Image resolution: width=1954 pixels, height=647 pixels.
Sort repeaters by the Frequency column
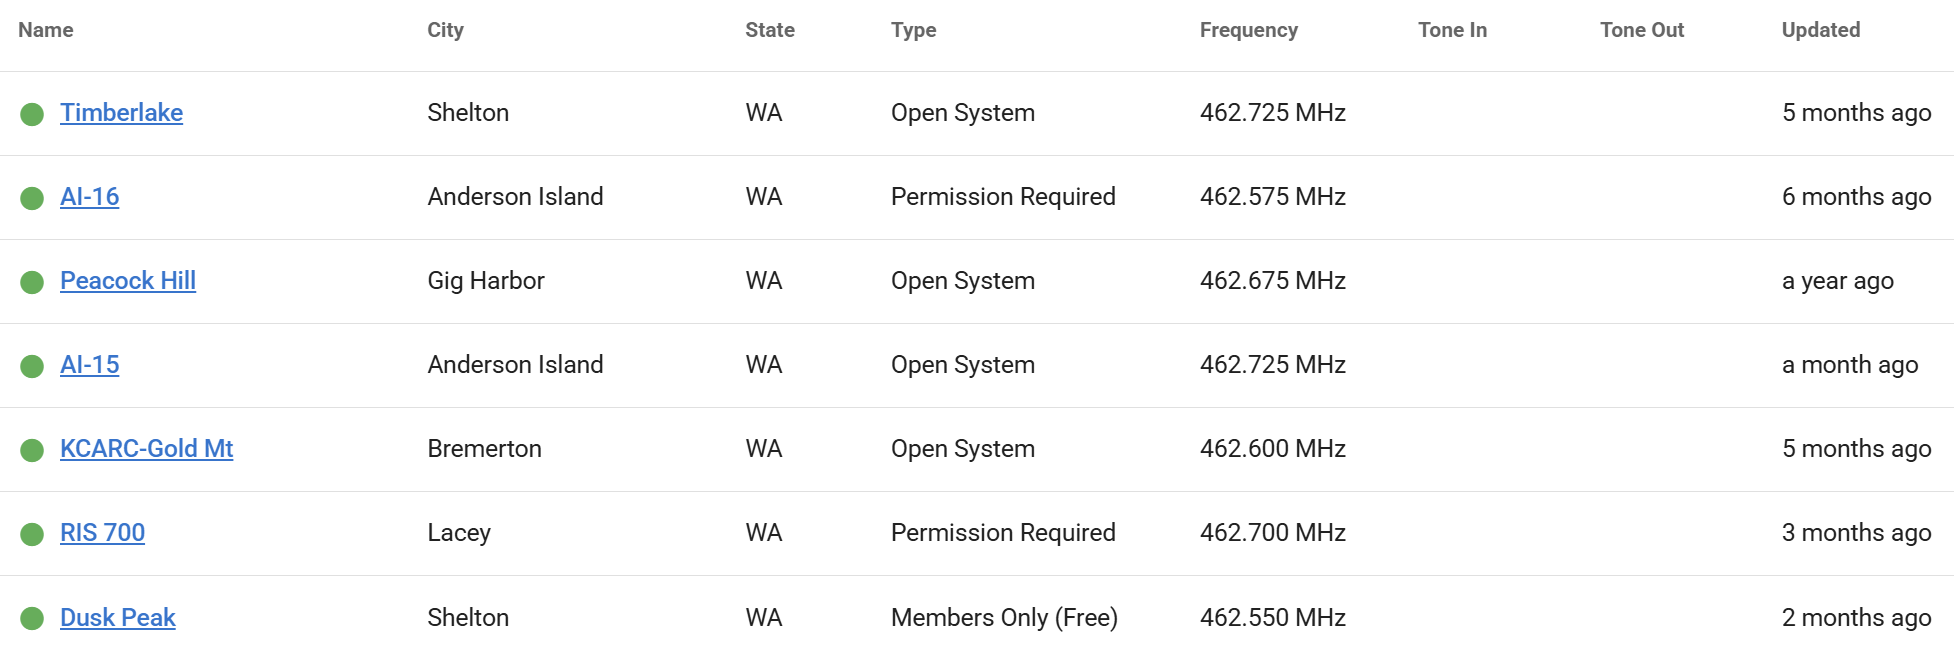coord(1248,30)
